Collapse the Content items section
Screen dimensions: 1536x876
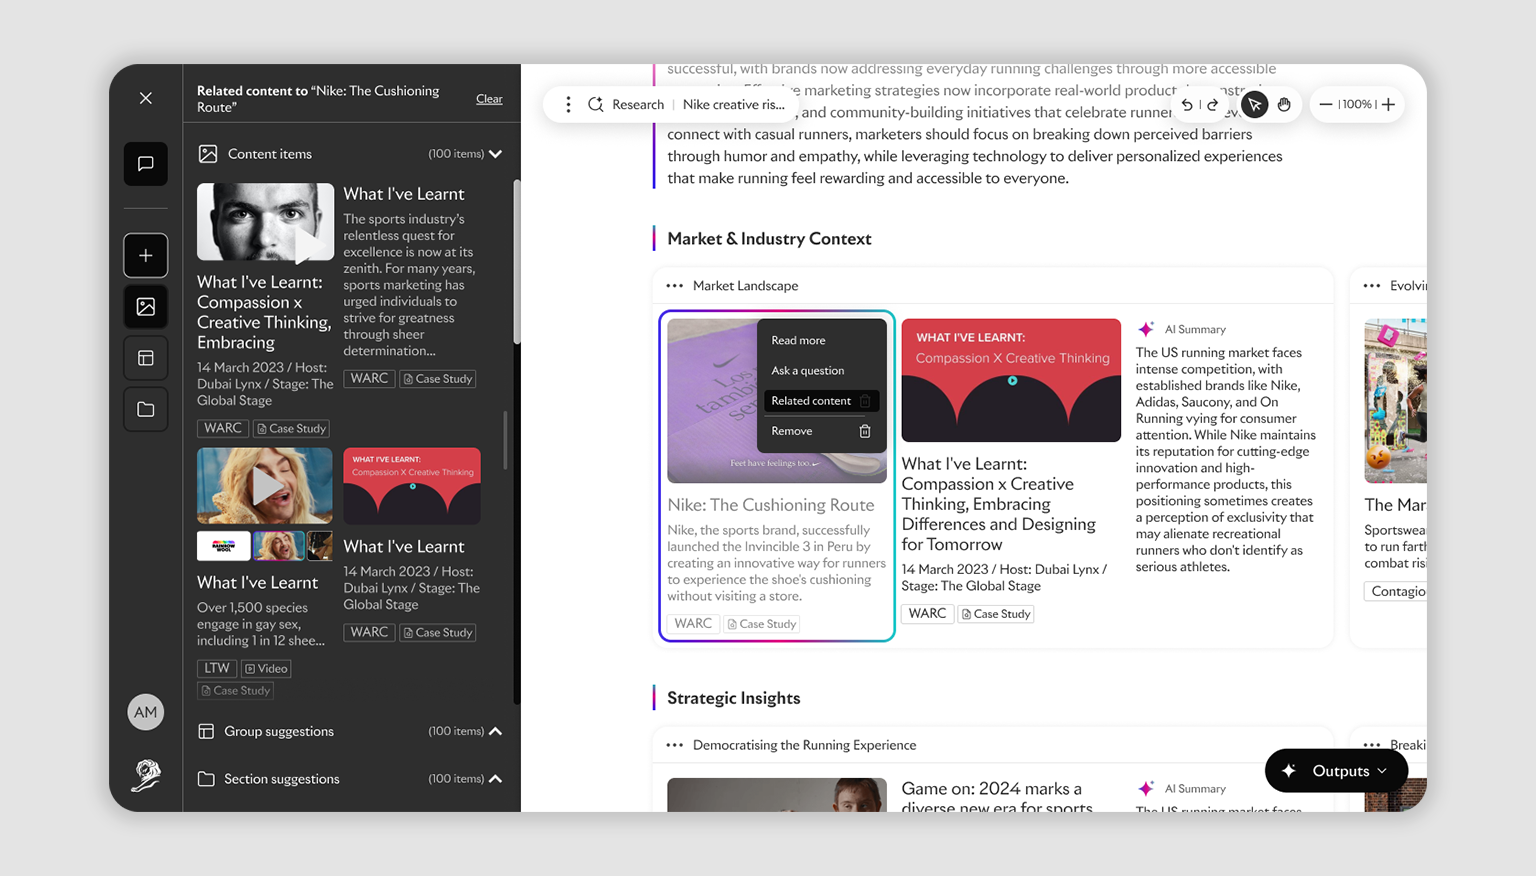click(x=495, y=154)
